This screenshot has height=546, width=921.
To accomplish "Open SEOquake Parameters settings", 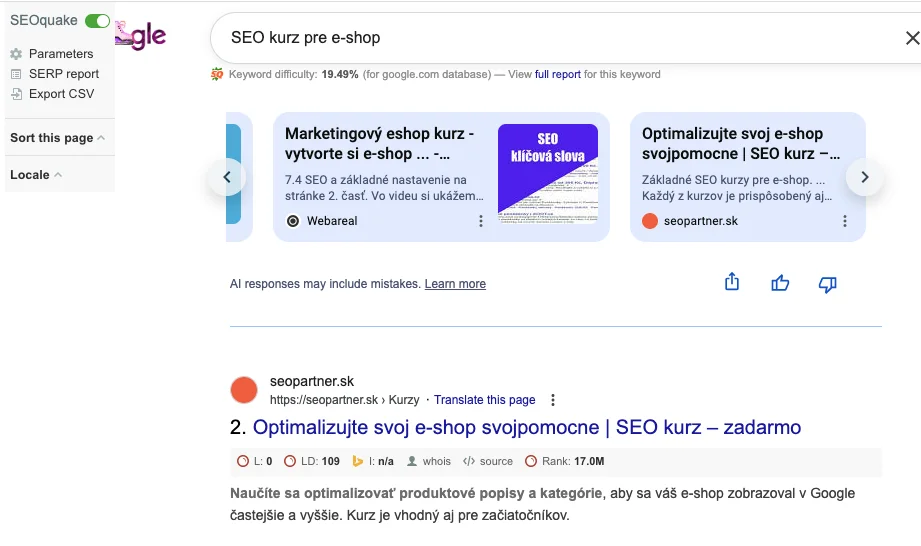I will (60, 54).
